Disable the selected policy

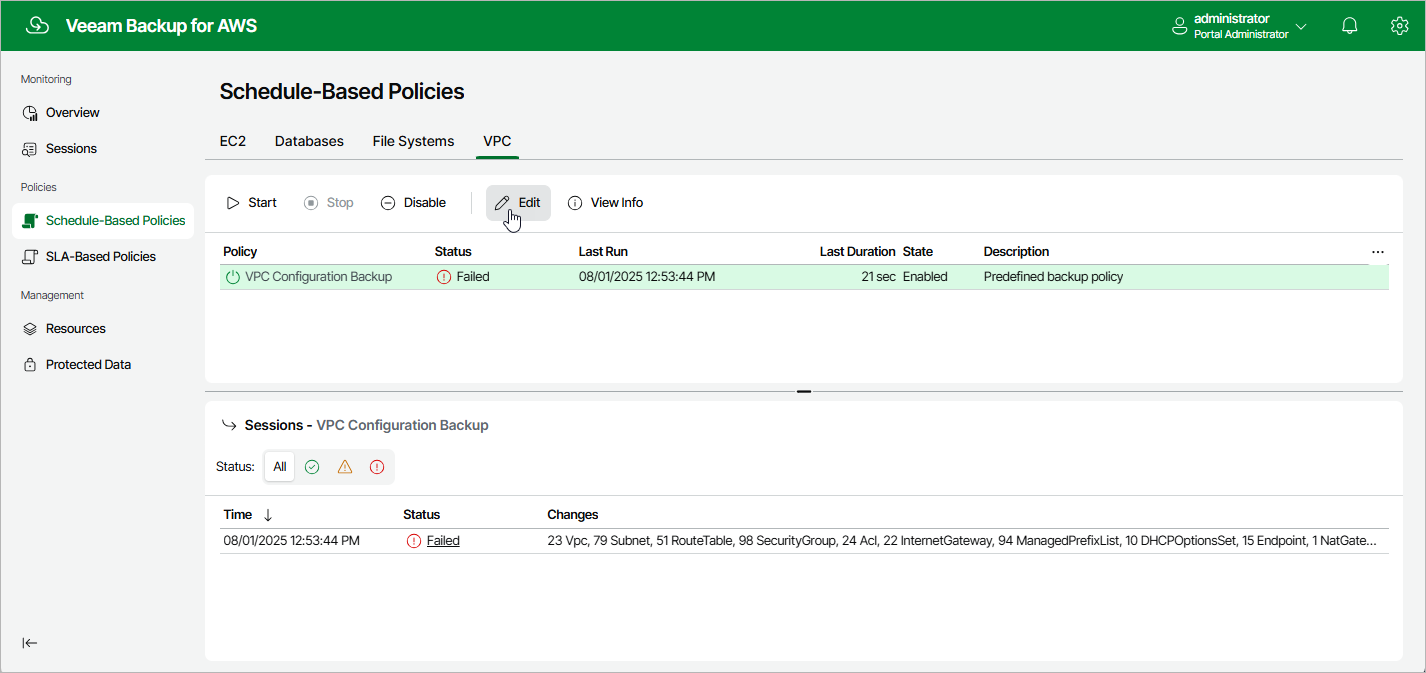click(x=413, y=203)
